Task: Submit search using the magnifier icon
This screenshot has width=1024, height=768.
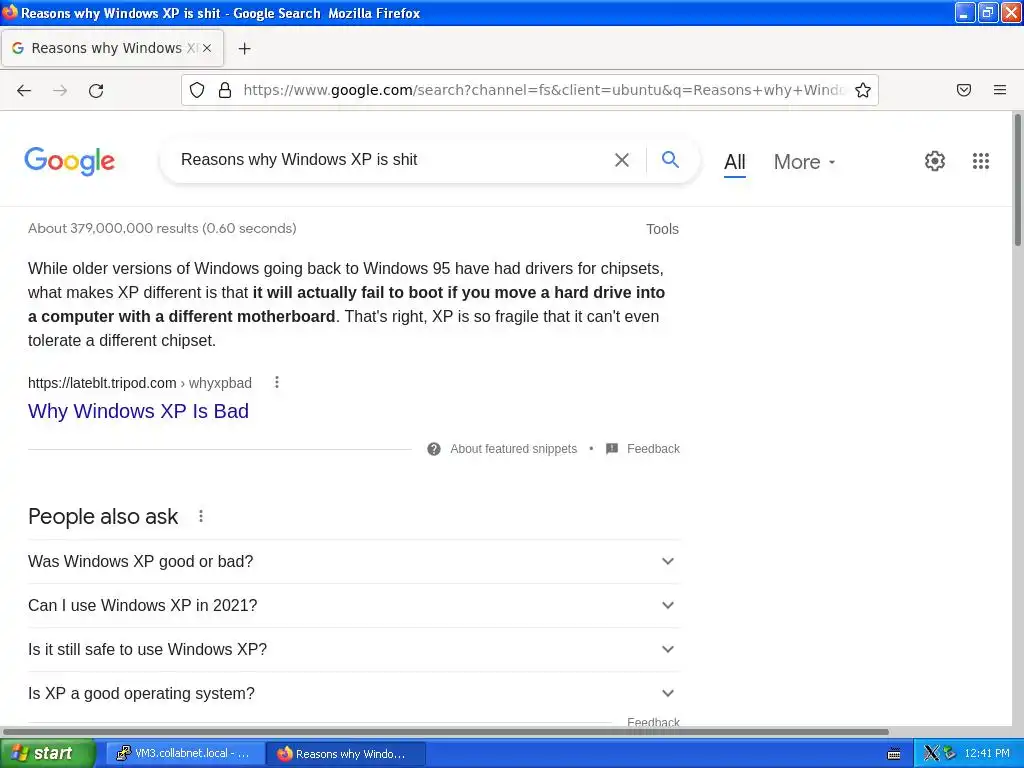Action: pos(670,159)
